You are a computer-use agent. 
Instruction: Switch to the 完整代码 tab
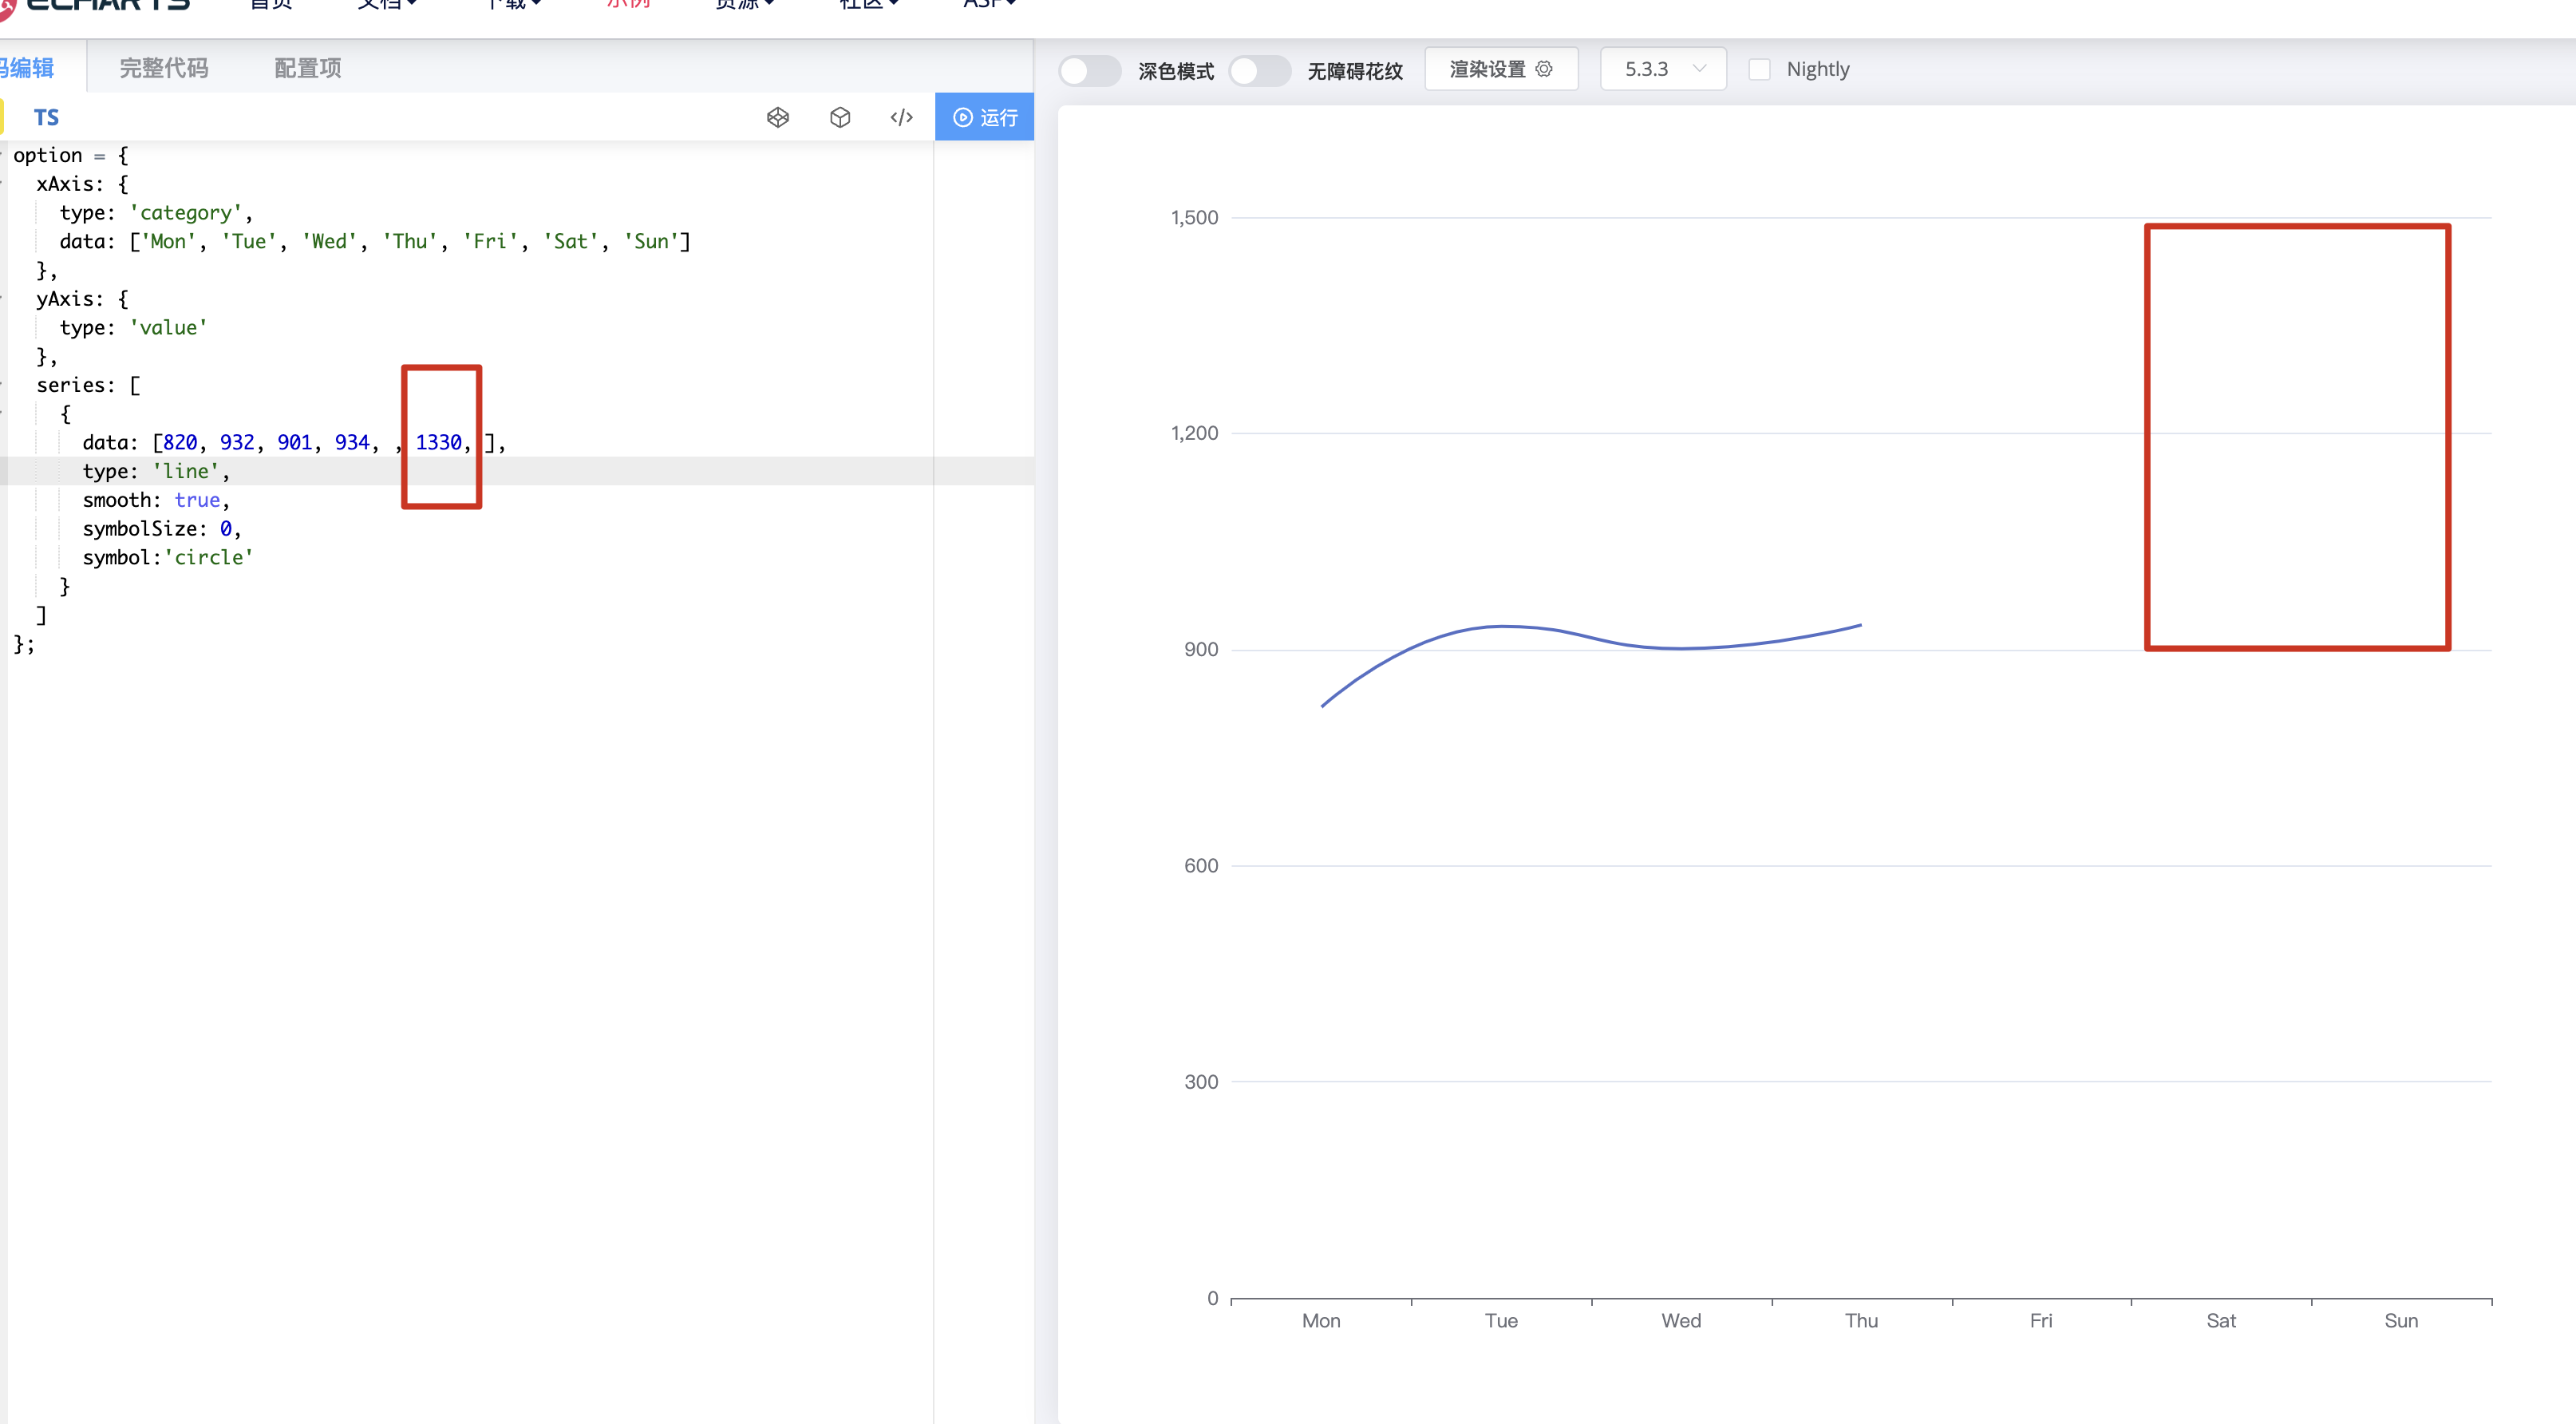[164, 68]
